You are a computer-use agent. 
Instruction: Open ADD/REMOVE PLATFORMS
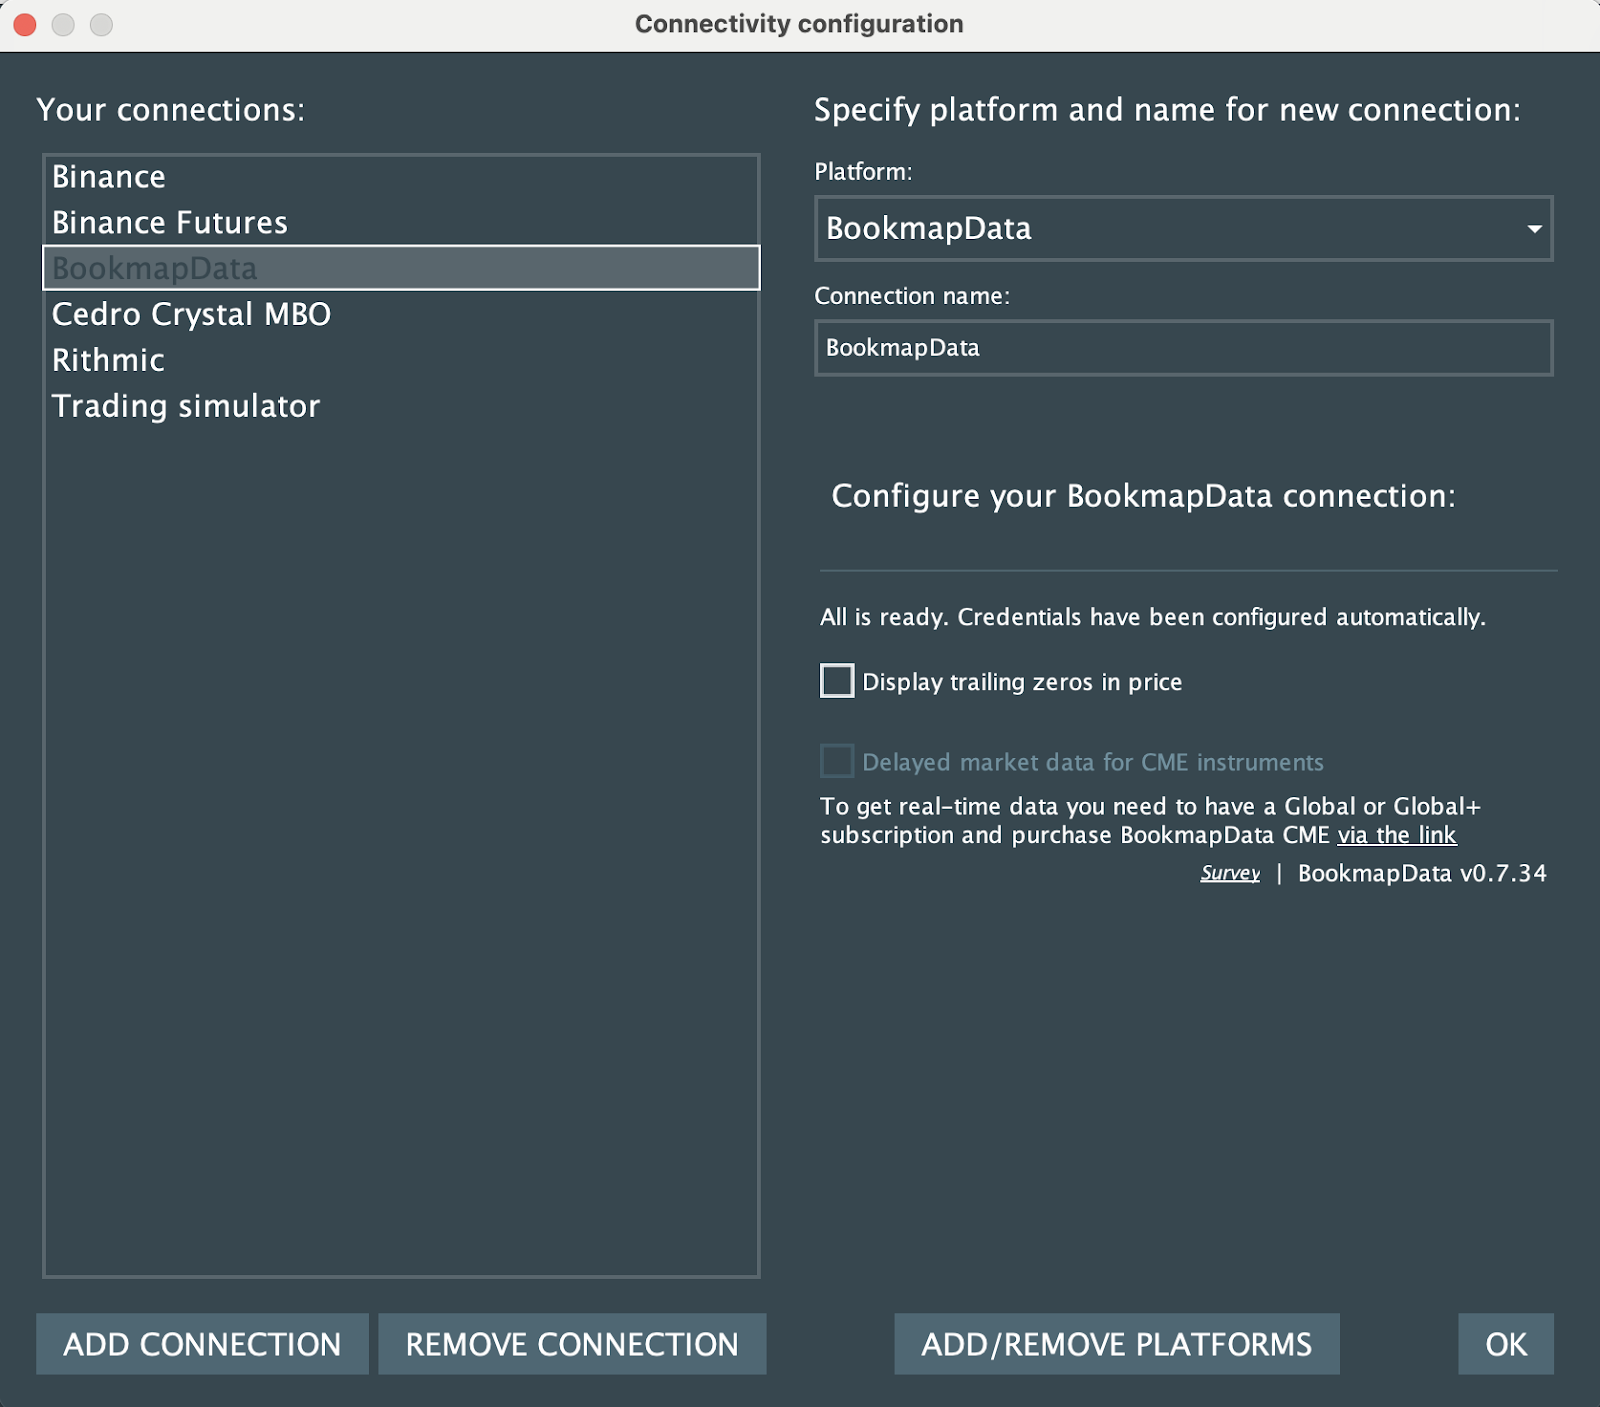coord(1116,1344)
